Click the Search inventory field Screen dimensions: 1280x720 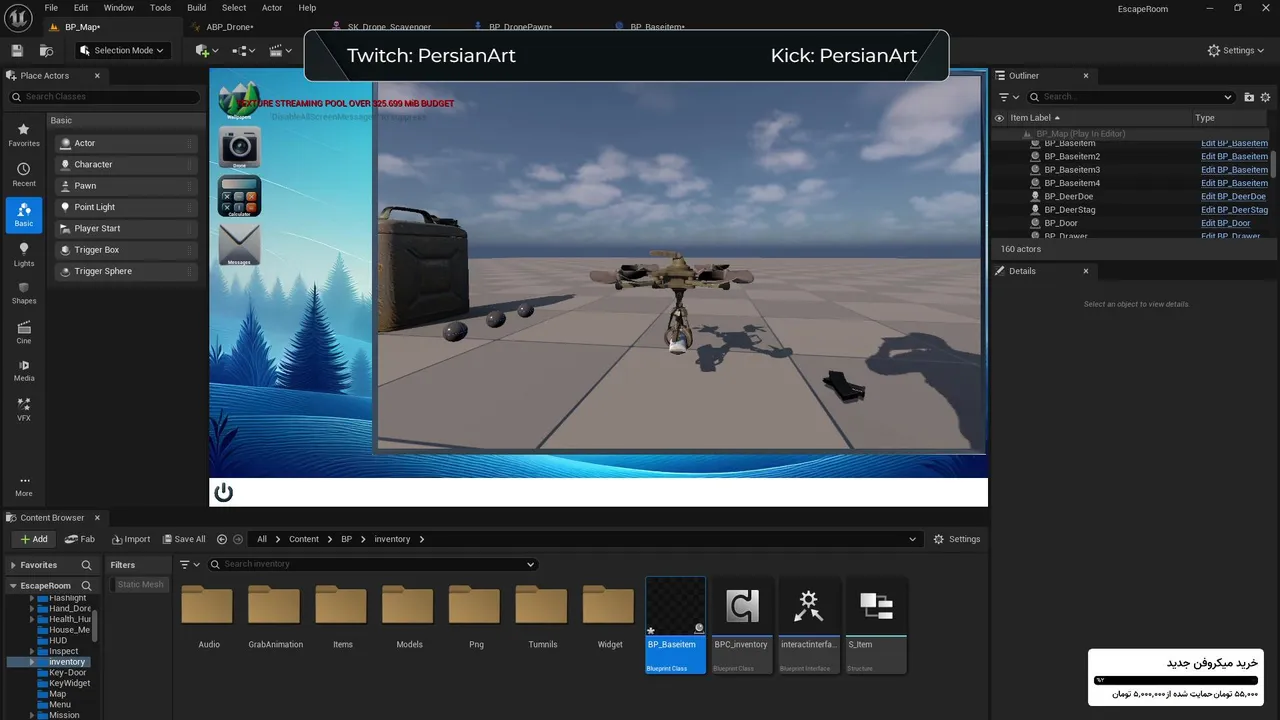pos(373,564)
